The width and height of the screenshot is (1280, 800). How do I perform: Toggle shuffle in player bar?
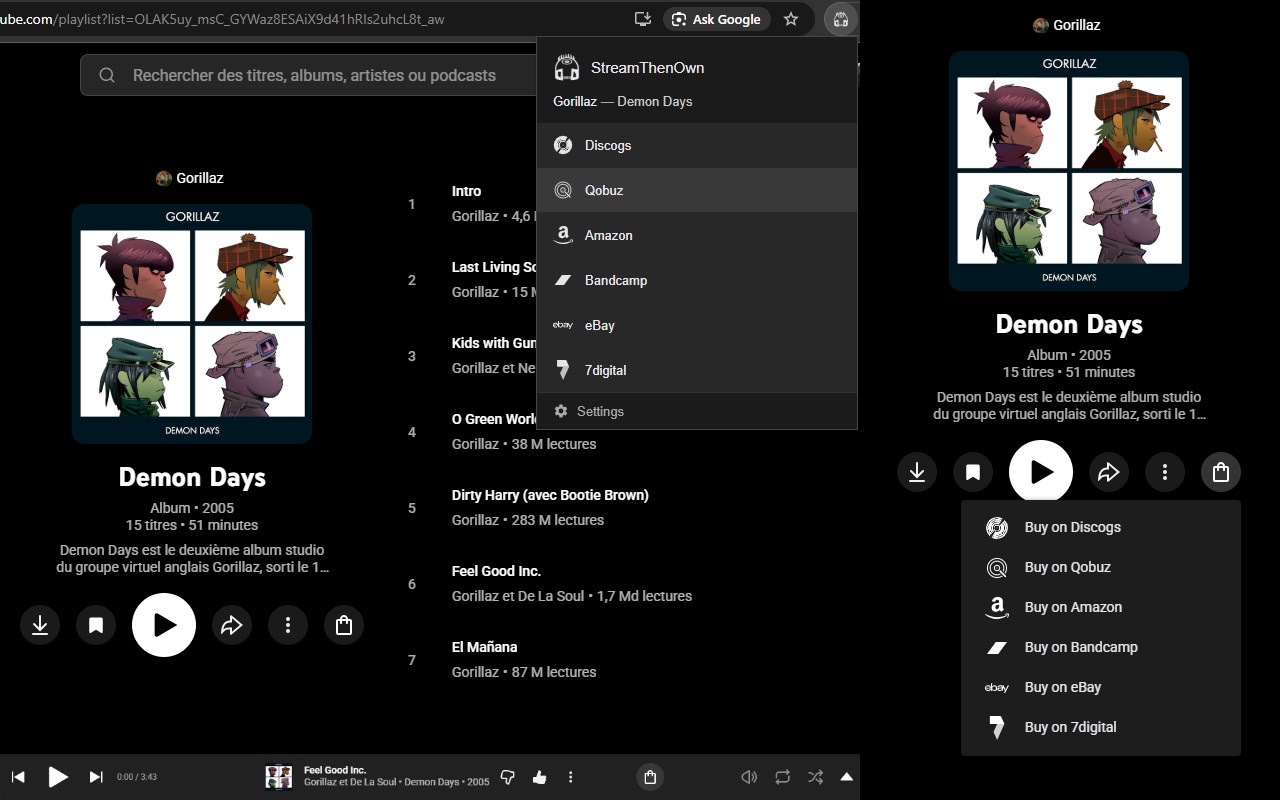point(815,777)
